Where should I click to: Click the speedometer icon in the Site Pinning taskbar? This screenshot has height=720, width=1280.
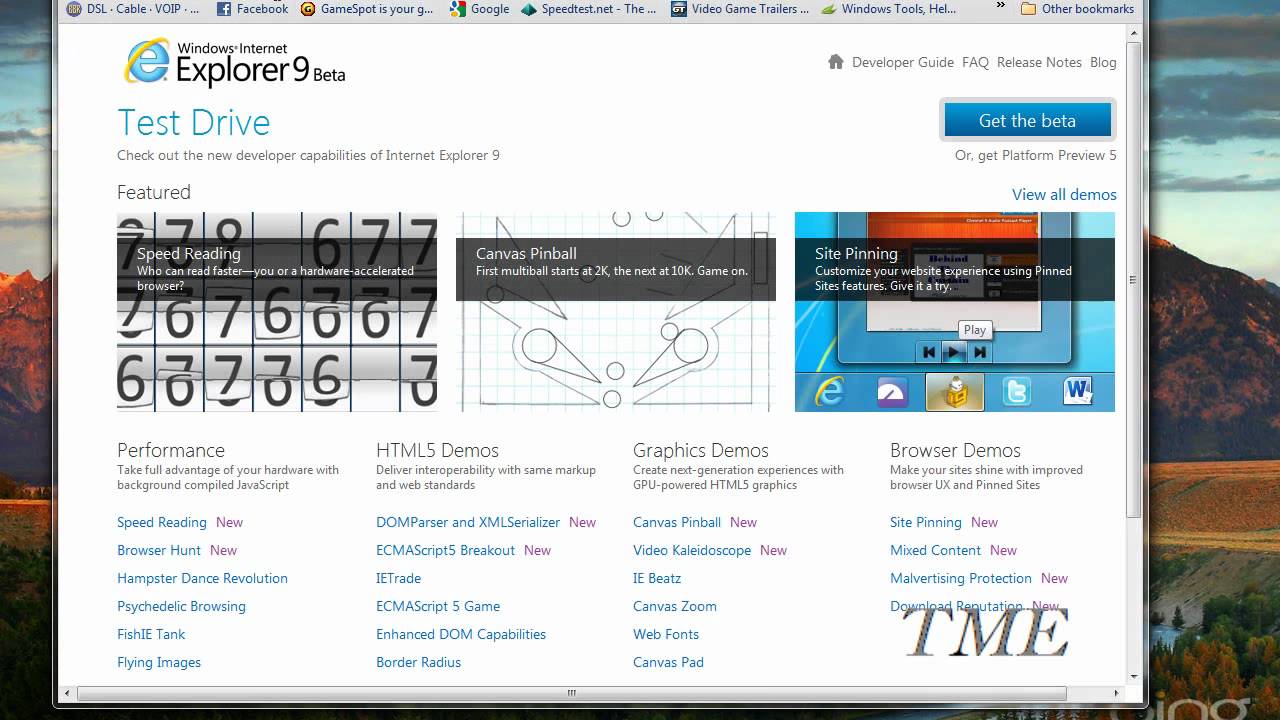click(x=892, y=392)
